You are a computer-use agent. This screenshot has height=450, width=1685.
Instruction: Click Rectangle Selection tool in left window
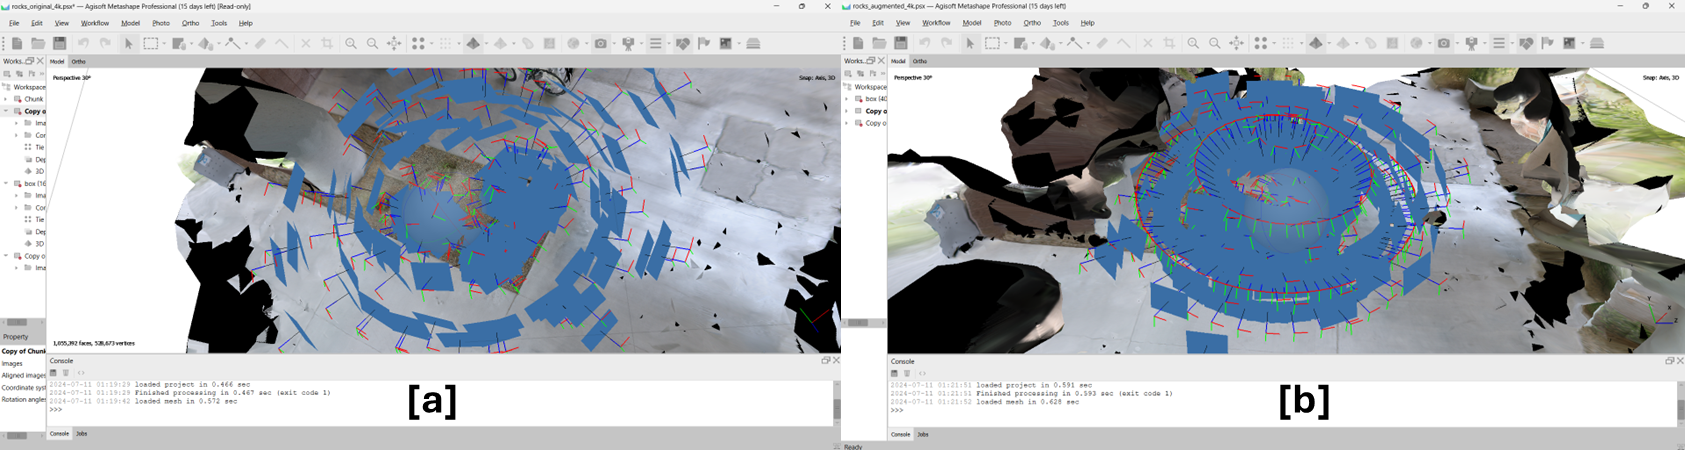click(150, 43)
